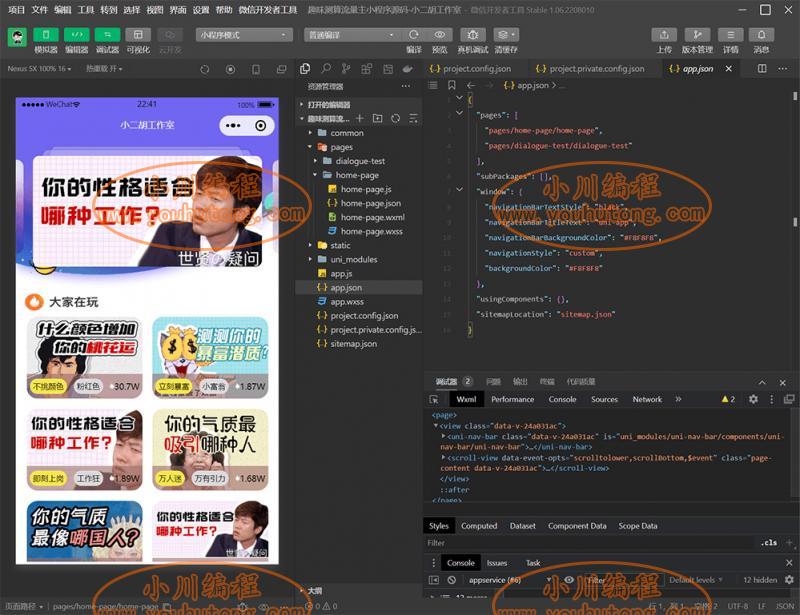Click the preview eye icon
This screenshot has height=615, width=800.
439,35
